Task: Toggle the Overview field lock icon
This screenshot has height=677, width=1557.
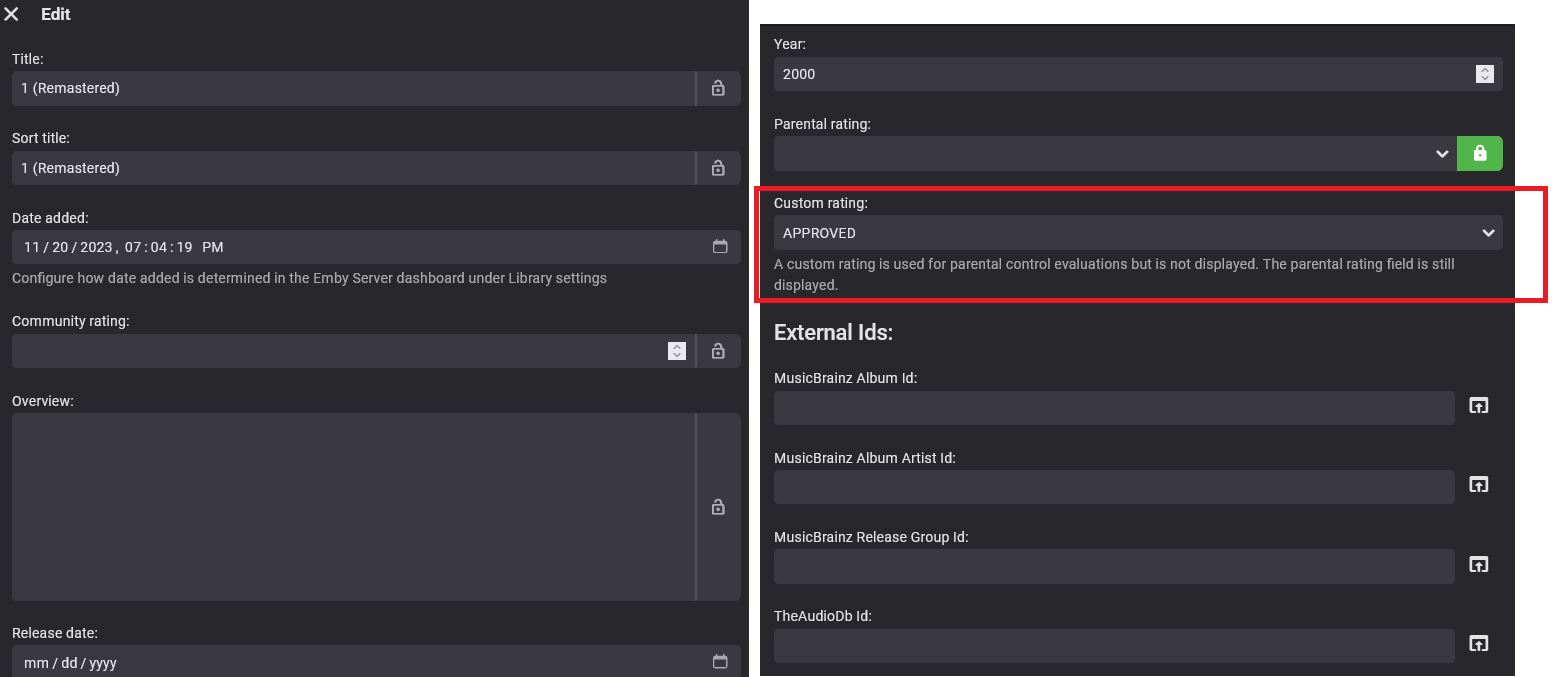Action: (718, 507)
